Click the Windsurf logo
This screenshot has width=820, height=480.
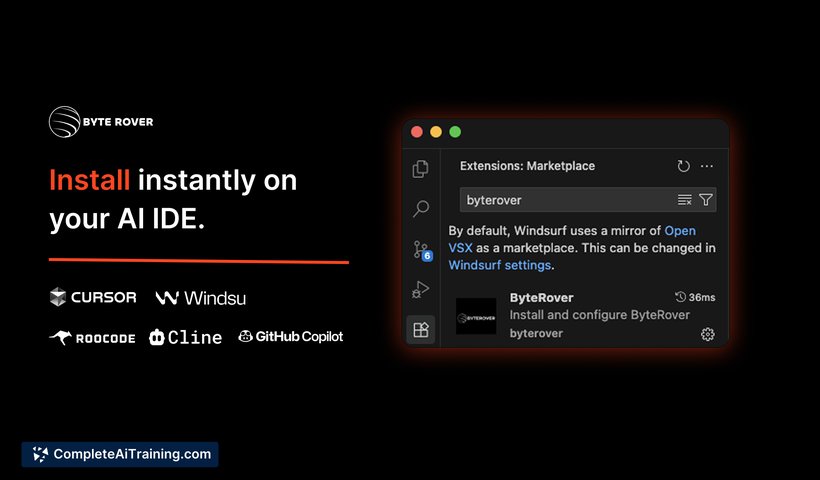[x=201, y=298]
